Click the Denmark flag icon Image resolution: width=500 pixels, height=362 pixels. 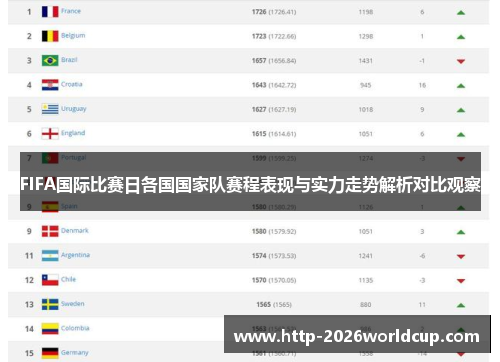pos(50,231)
